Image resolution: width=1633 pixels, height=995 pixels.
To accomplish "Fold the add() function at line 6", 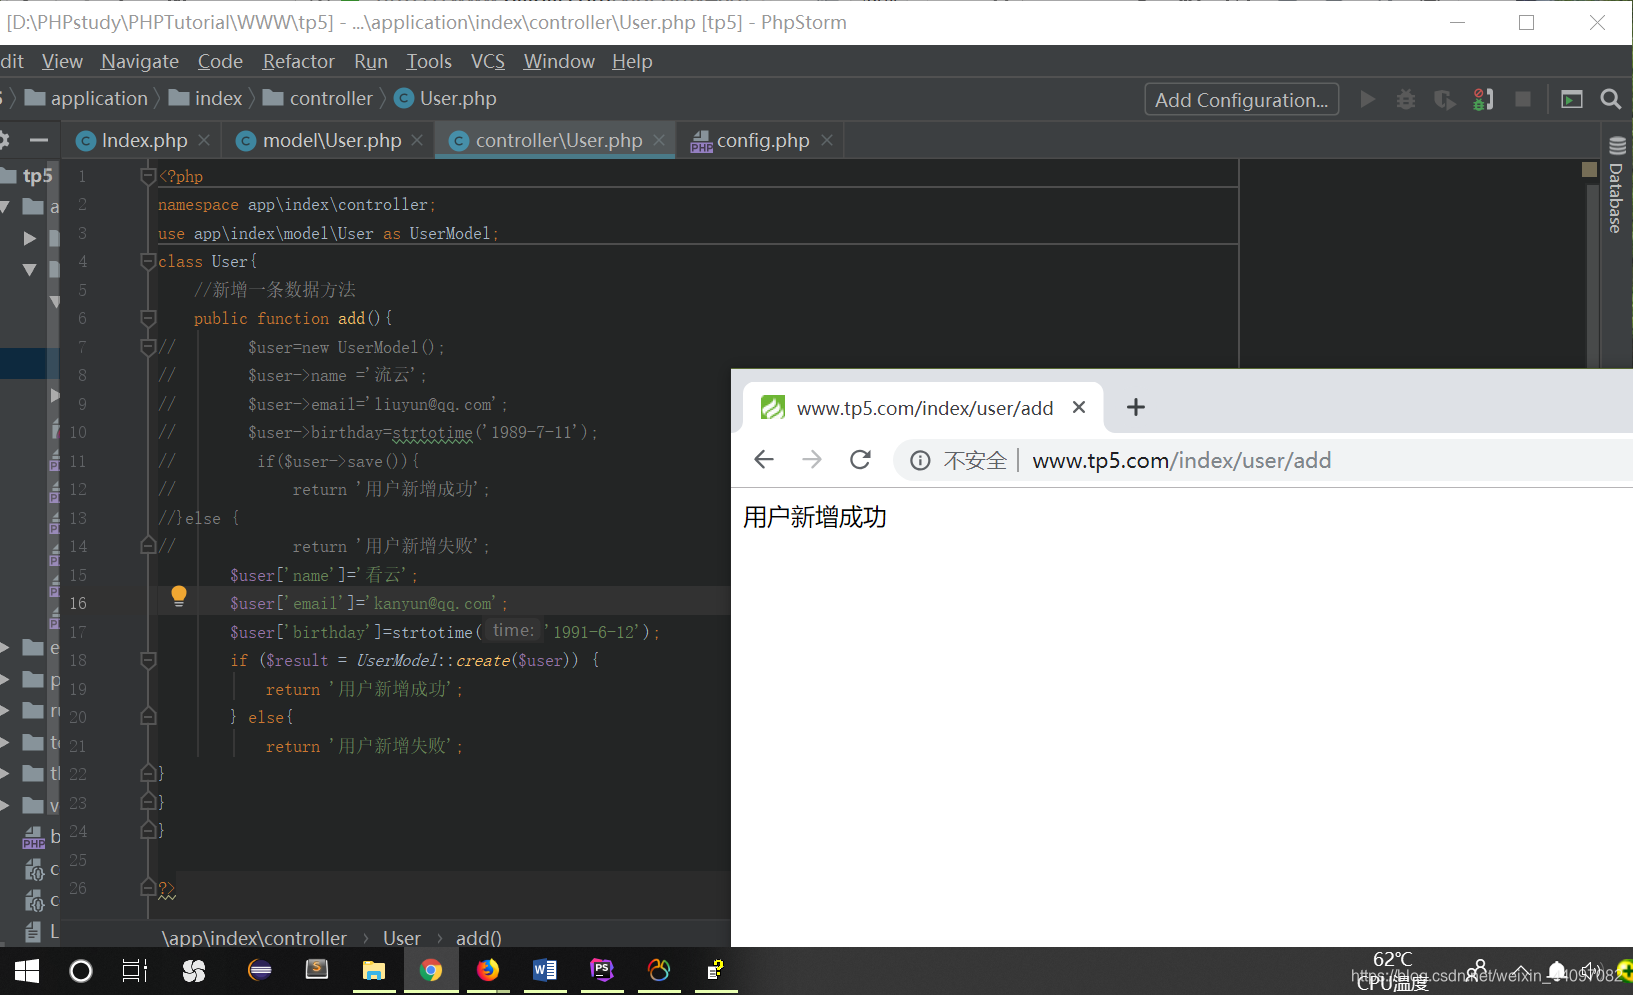I will point(148,318).
